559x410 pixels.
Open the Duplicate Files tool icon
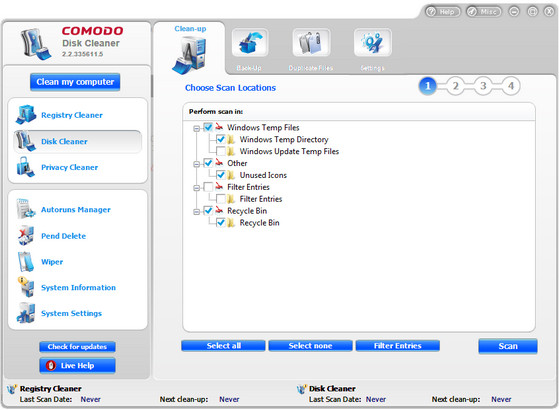(311, 42)
